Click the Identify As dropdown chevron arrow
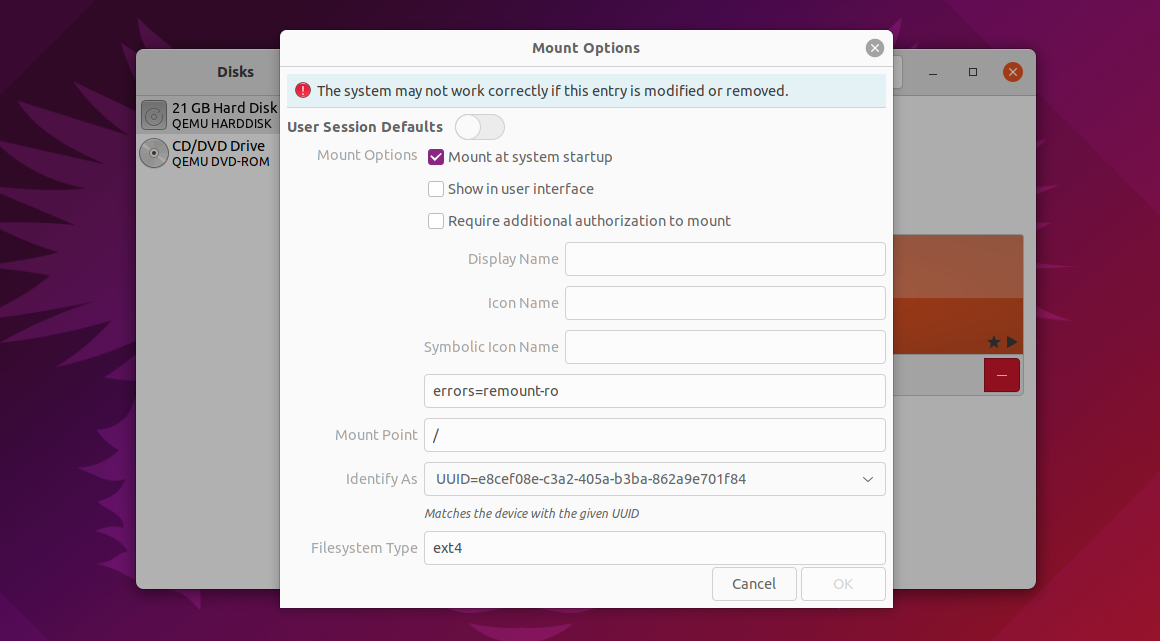 pos(868,479)
